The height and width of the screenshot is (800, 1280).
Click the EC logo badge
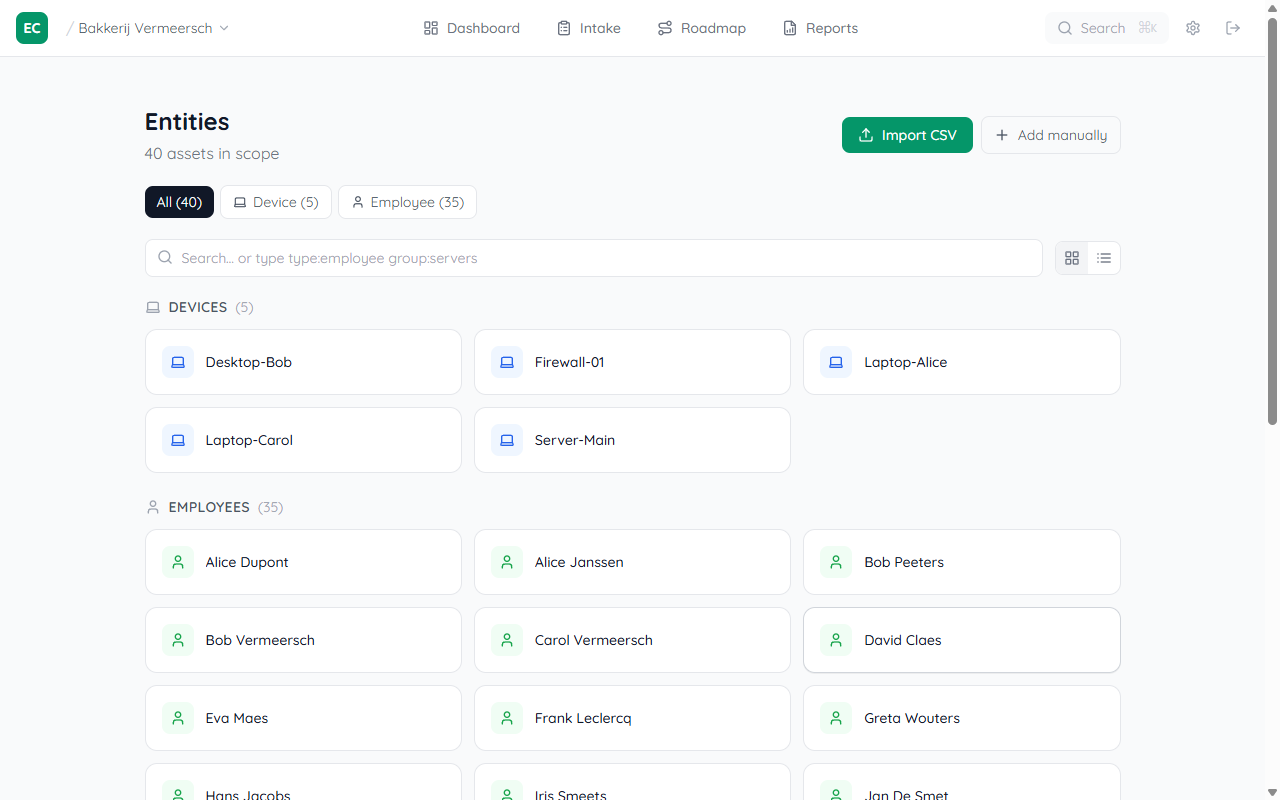click(32, 28)
